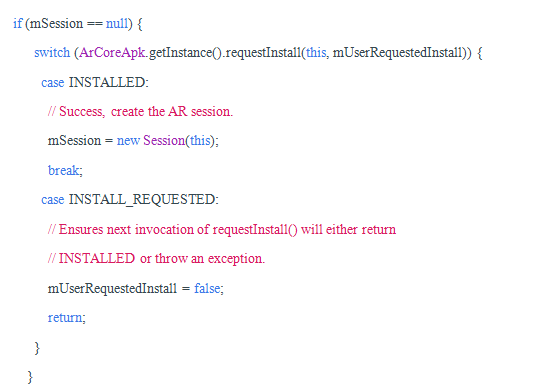Click the comment 'Success, create the AR session.'
Viewport: 533px width, 391px height.
pos(140,112)
